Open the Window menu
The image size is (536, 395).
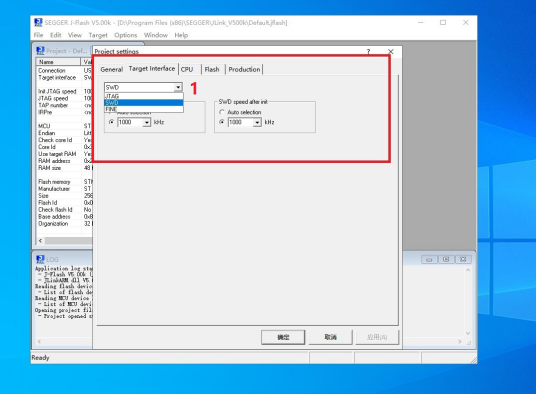coord(156,35)
